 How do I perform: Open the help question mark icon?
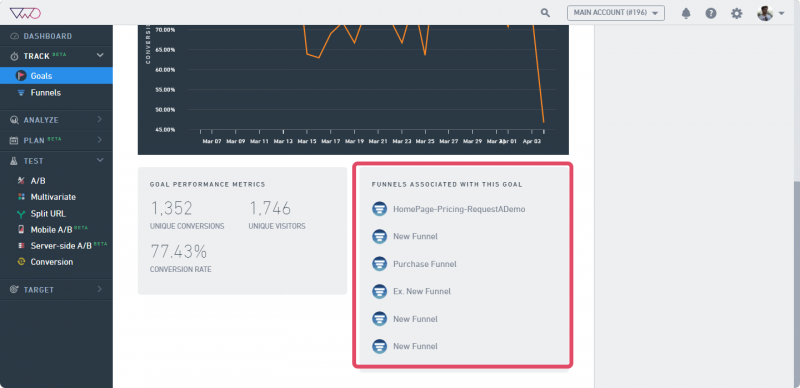pyautogui.click(x=711, y=13)
